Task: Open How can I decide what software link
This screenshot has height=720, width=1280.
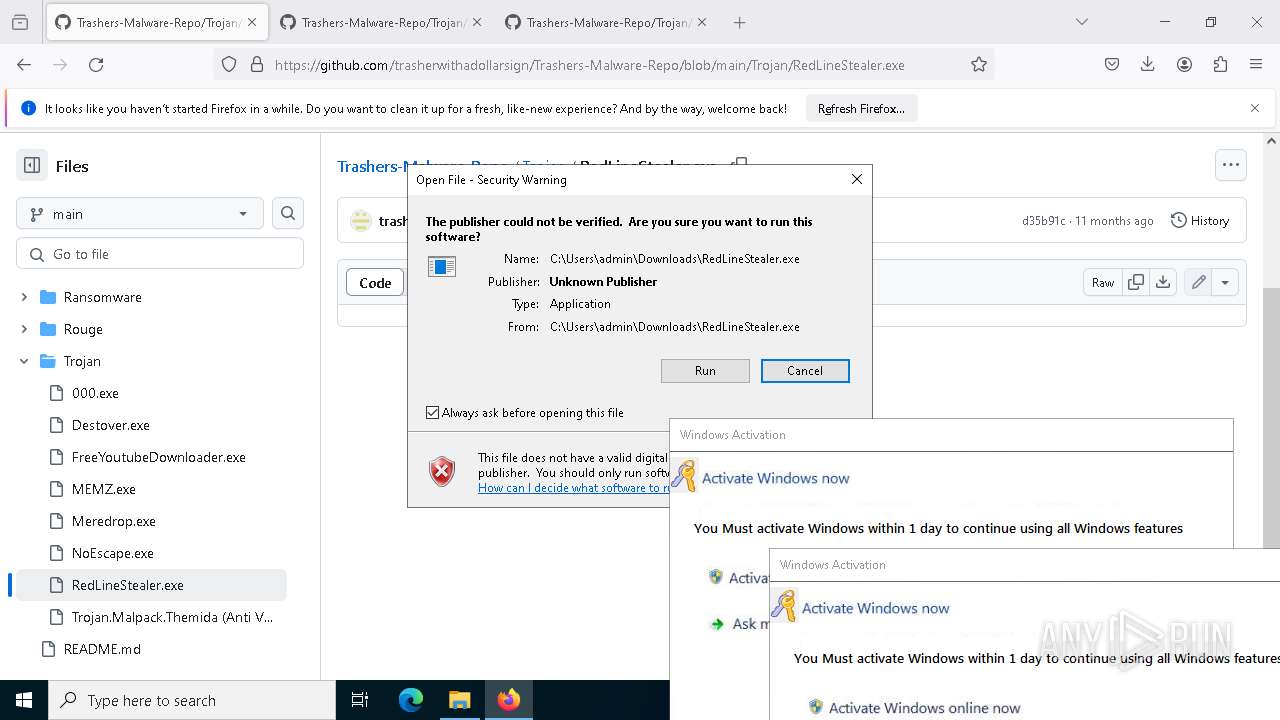Action: click(573, 488)
